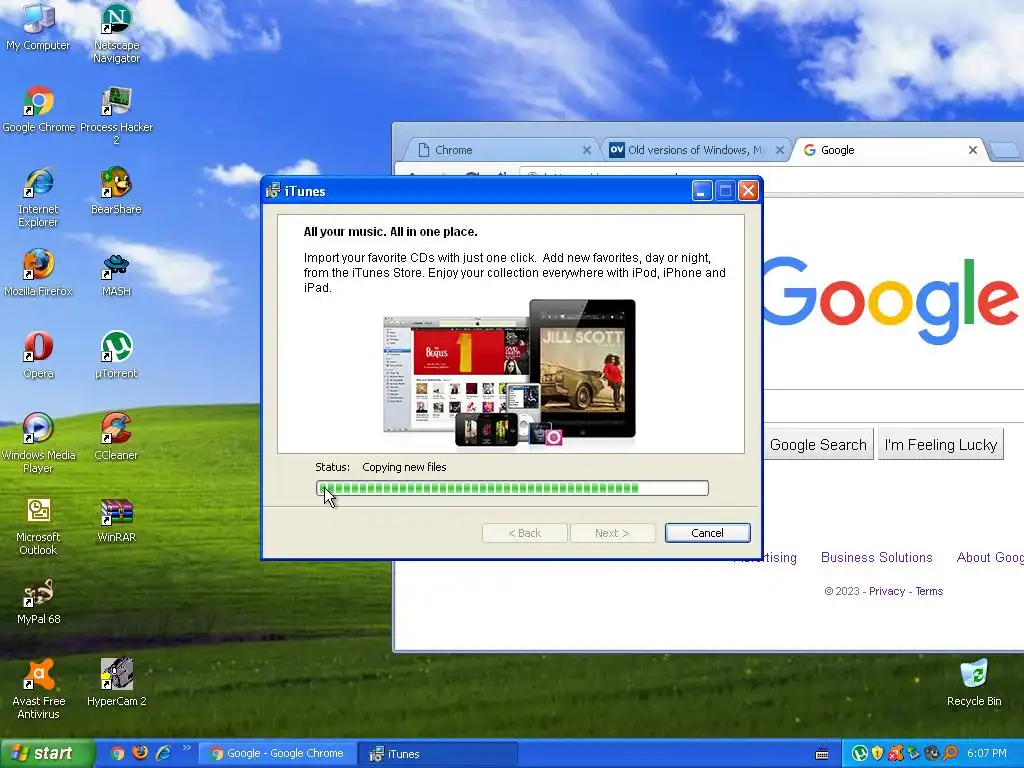This screenshot has width=1024, height=768.
Task: Click the Start button
Action: (x=47, y=753)
